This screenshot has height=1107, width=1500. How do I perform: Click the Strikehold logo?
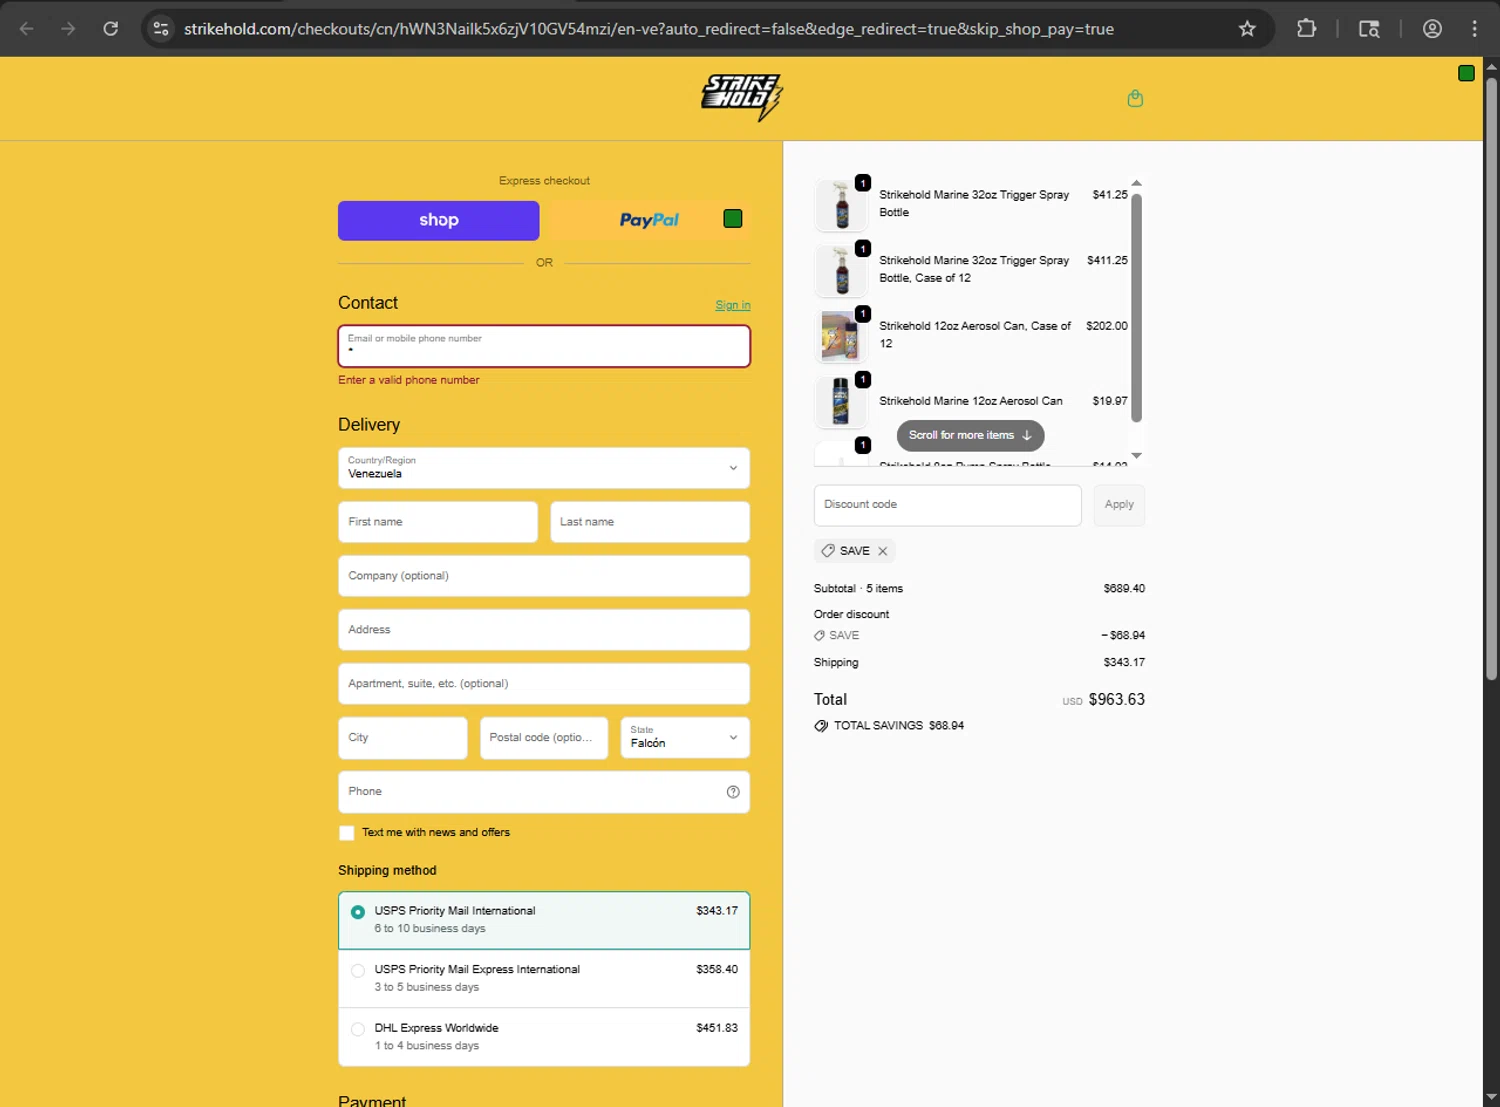pos(742,97)
